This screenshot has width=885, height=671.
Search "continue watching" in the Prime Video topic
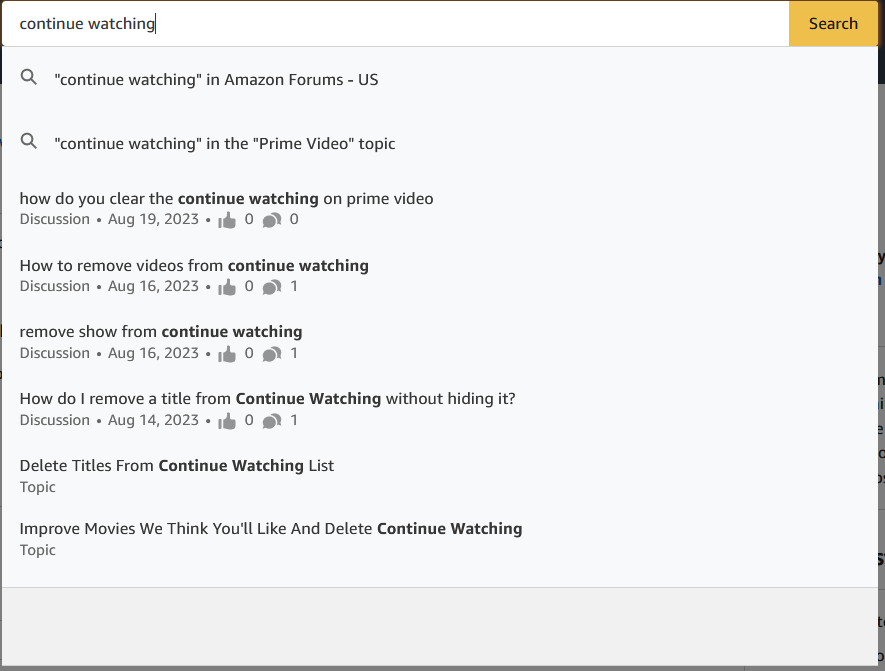pyautogui.click(x=225, y=144)
